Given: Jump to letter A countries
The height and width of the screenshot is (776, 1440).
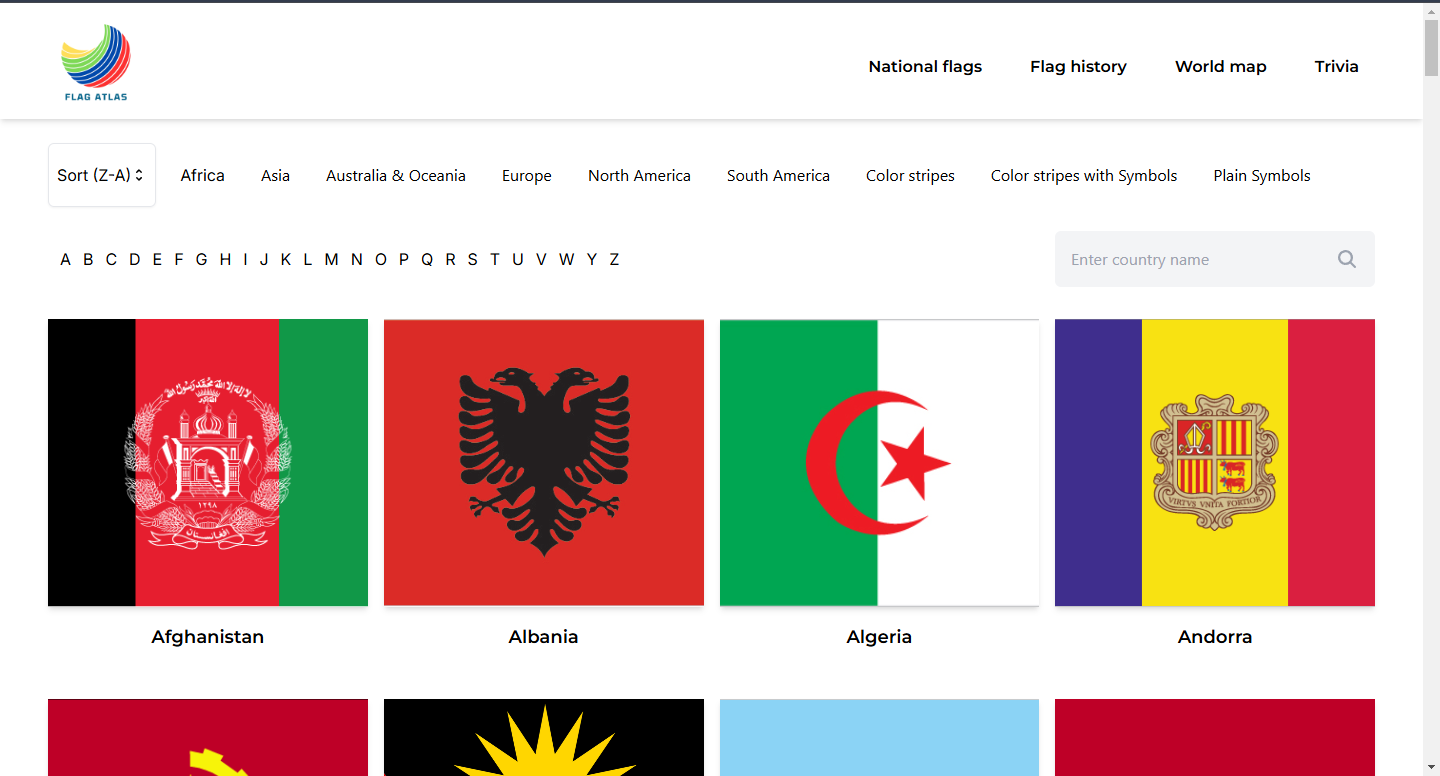Looking at the screenshot, I should point(65,259).
